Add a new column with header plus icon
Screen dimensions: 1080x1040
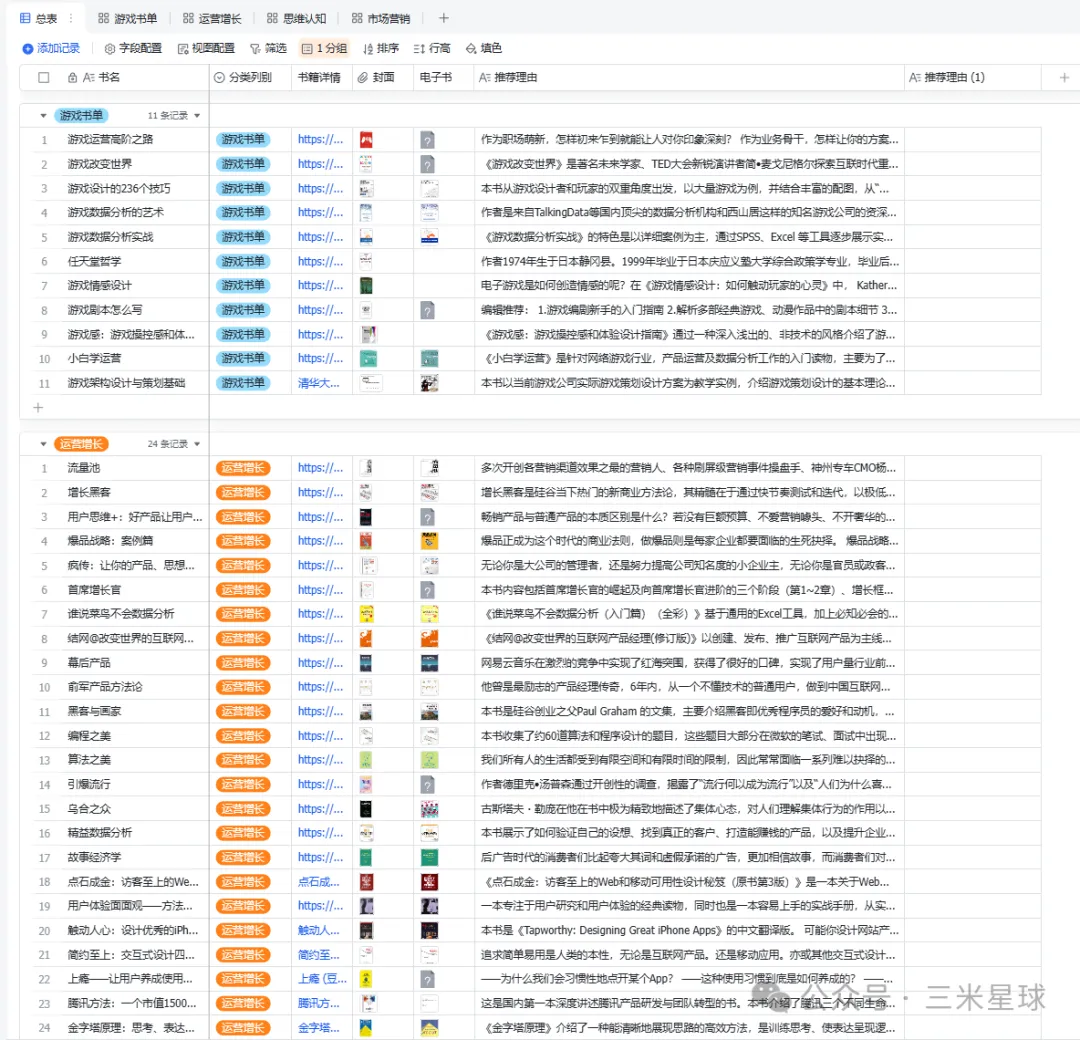[x=1063, y=77]
